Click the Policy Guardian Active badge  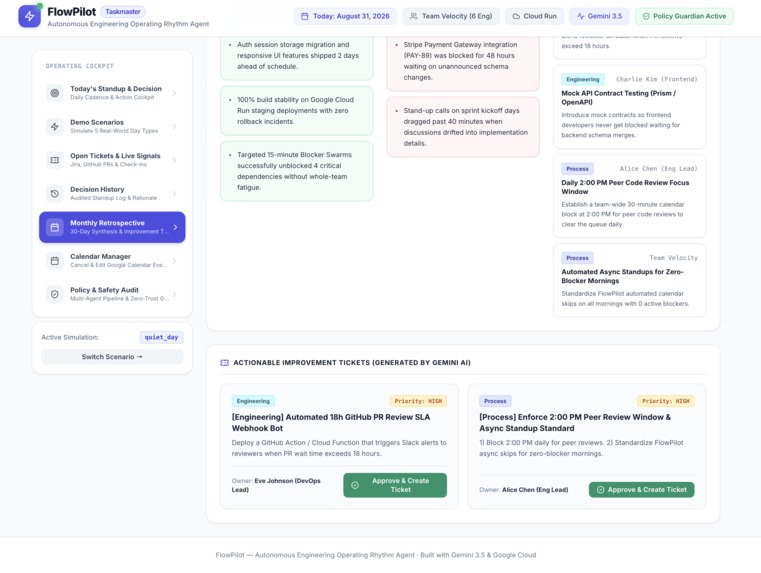[684, 16]
